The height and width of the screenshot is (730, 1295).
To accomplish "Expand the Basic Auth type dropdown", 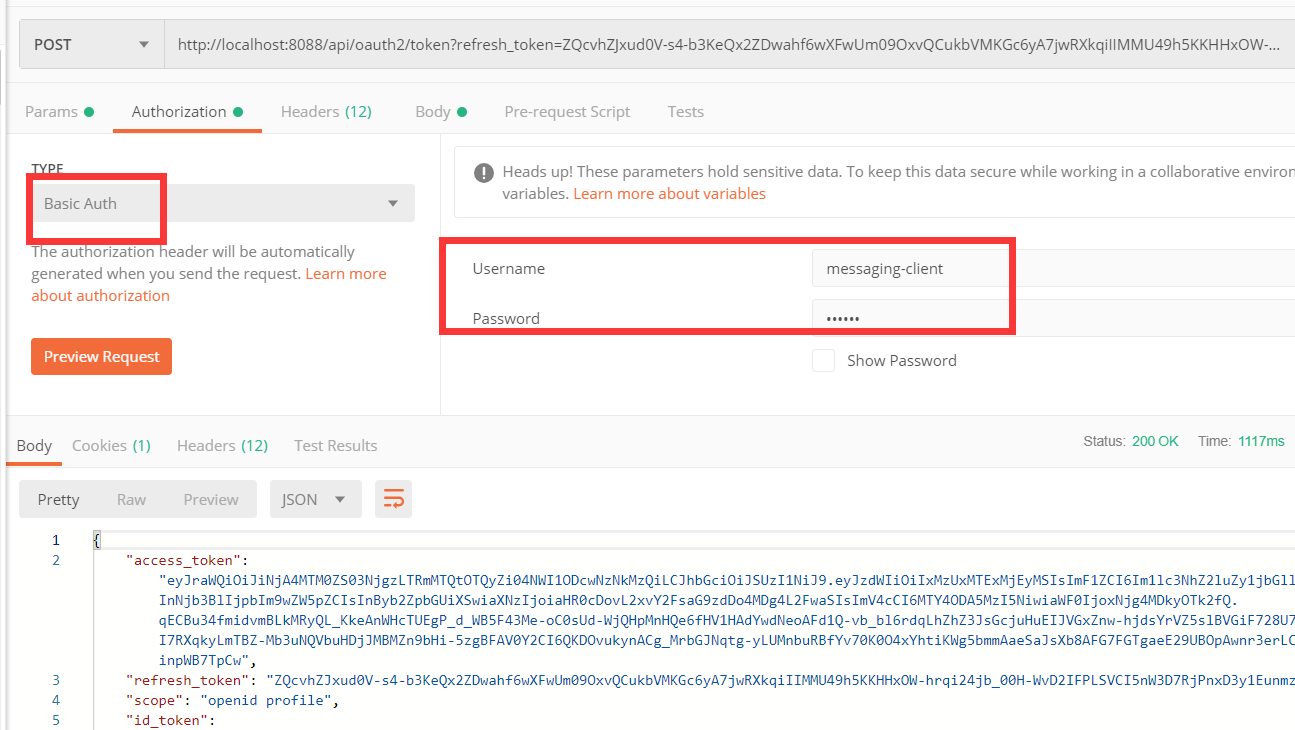I will point(222,203).
